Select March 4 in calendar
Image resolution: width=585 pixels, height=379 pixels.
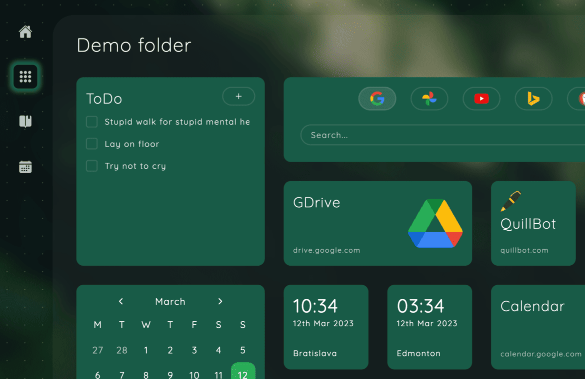pyautogui.click(x=218, y=350)
